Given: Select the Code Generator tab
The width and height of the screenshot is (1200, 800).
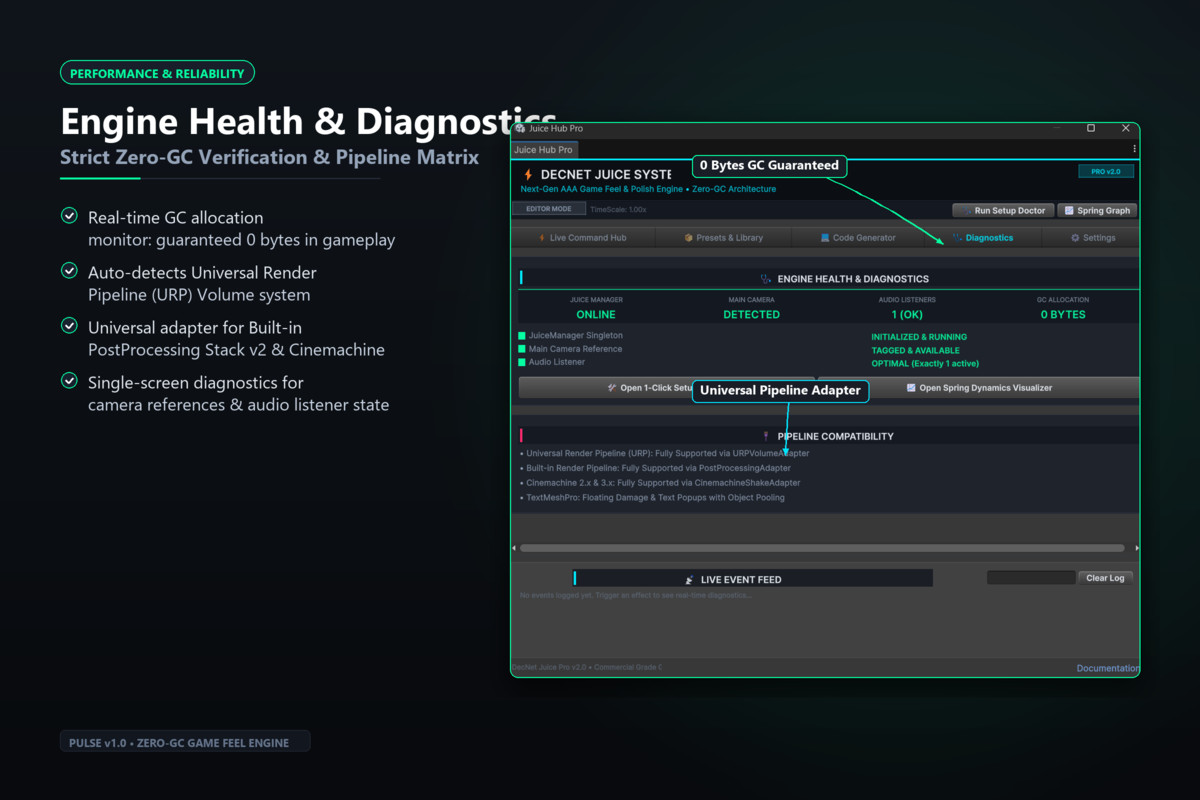Looking at the screenshot, I should 857,238.
